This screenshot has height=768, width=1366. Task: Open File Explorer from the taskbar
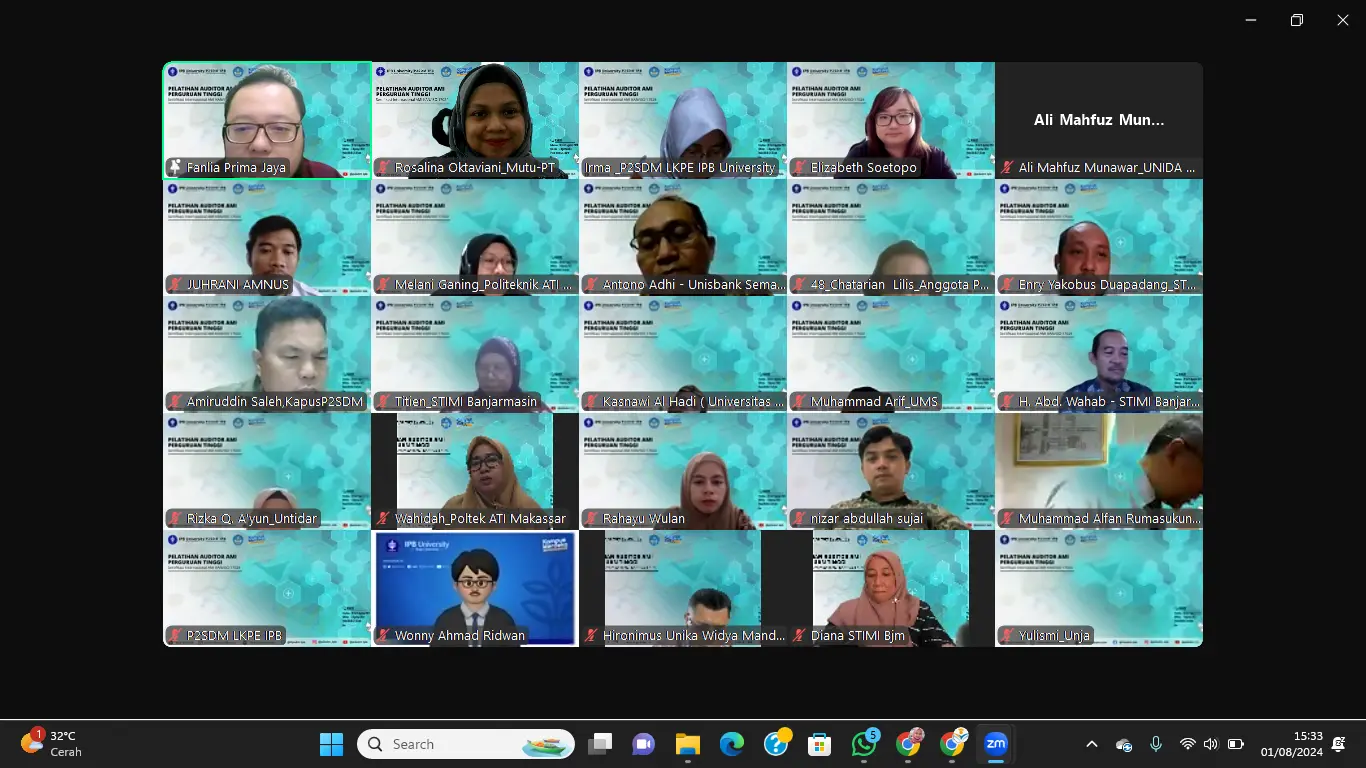click(x=687, y=744)
